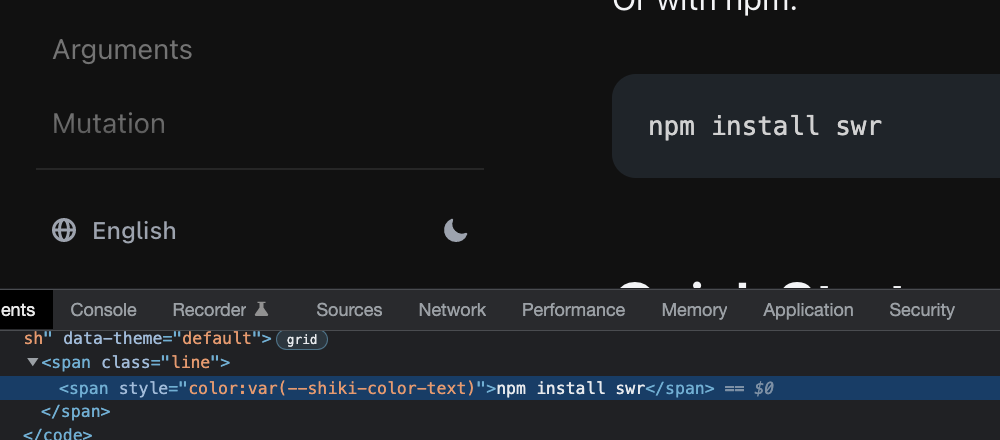Open the Arguments sidebar link

tap(122, 50)
